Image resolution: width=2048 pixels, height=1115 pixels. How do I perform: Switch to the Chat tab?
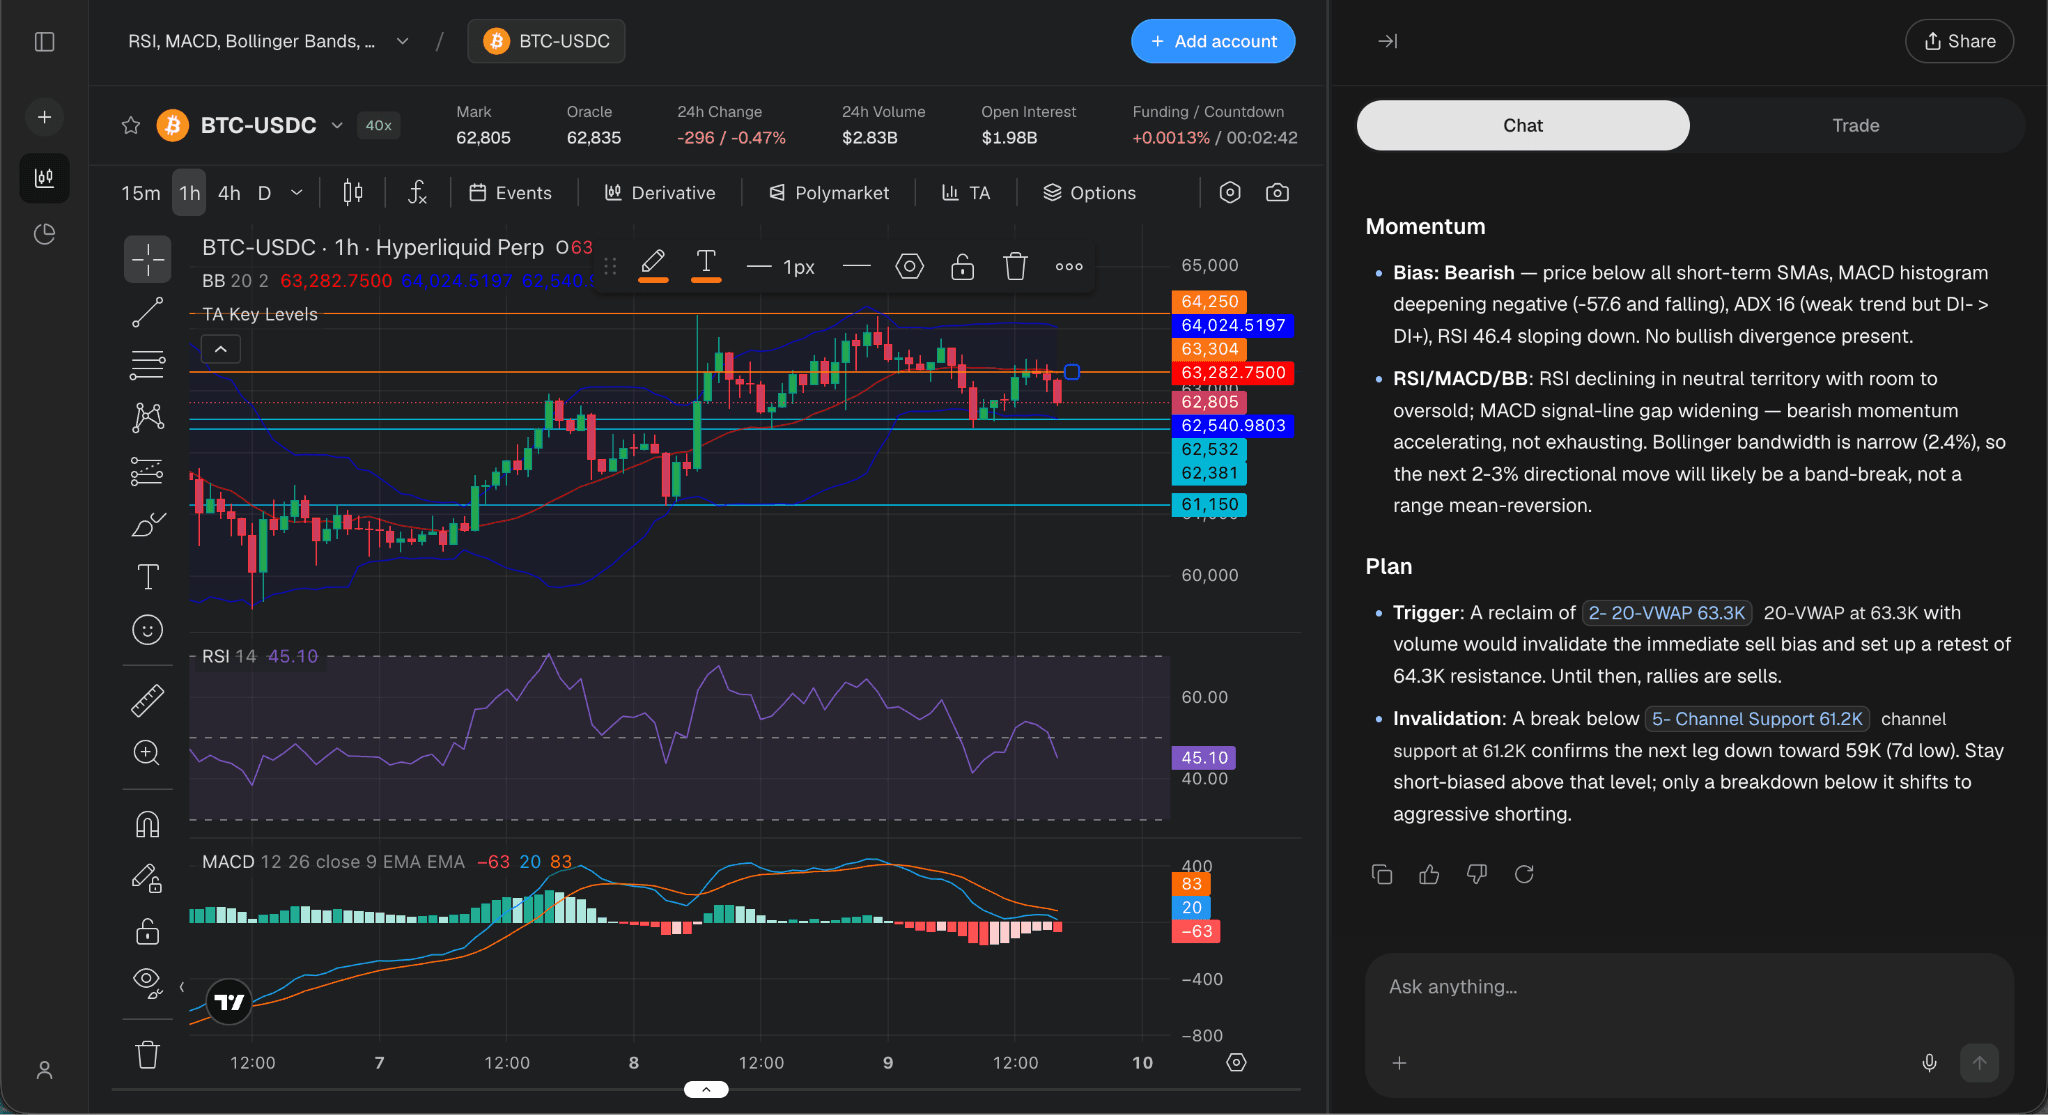[x=1523, y=125]
